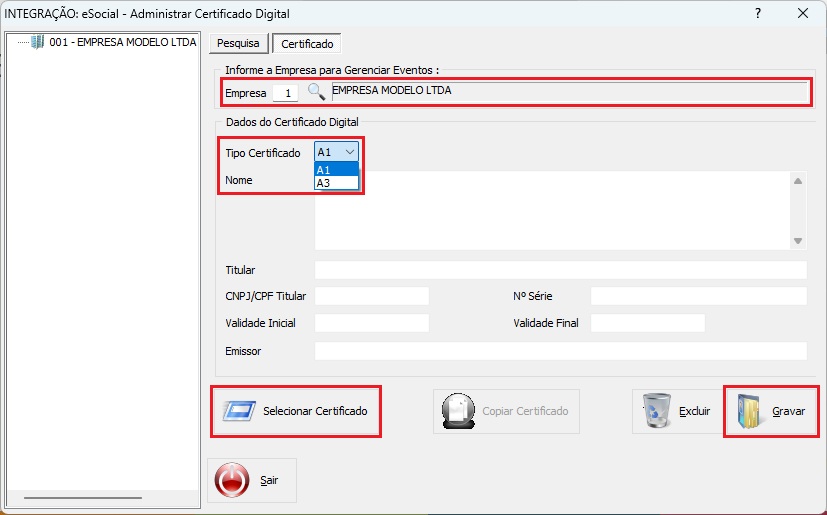Viewport: 827px width, 515px height.
Task: Open the Tipo Certificado dropdown arrow
Action: click(350, 152)
